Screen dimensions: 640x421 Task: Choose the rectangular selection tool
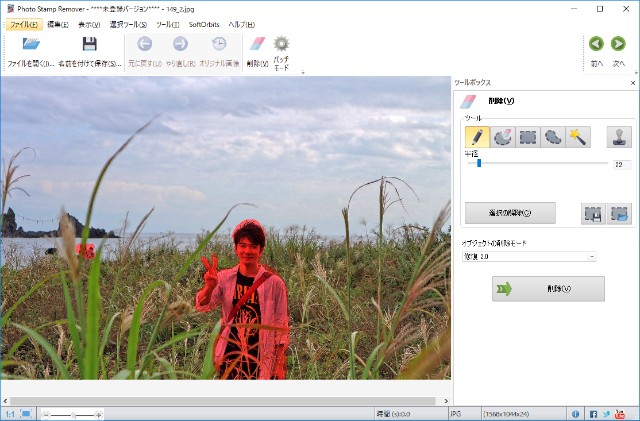click(x=528, y=137)
